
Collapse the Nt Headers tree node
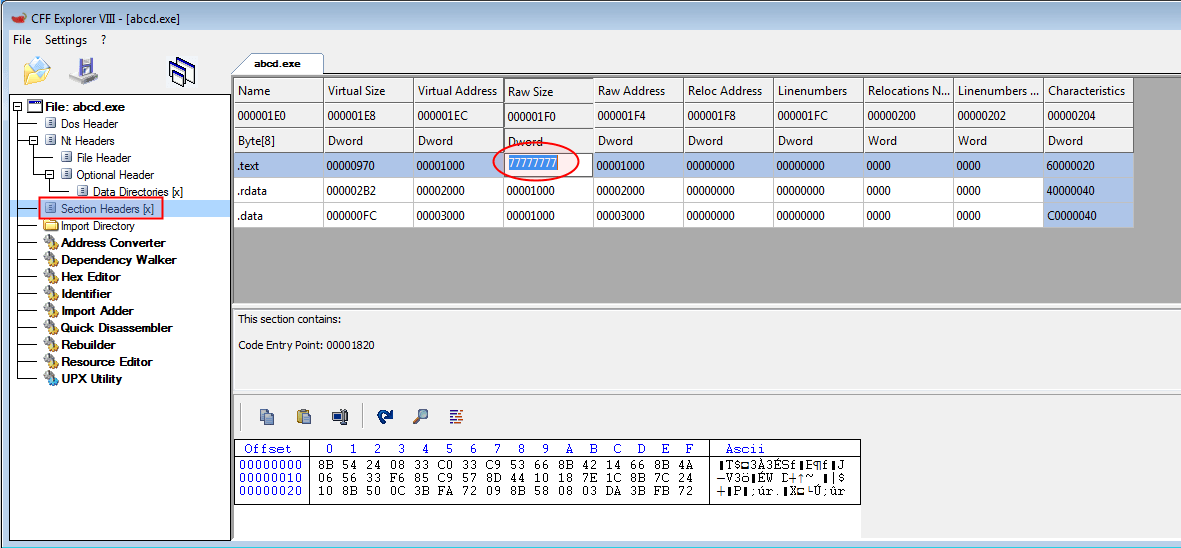34,141
